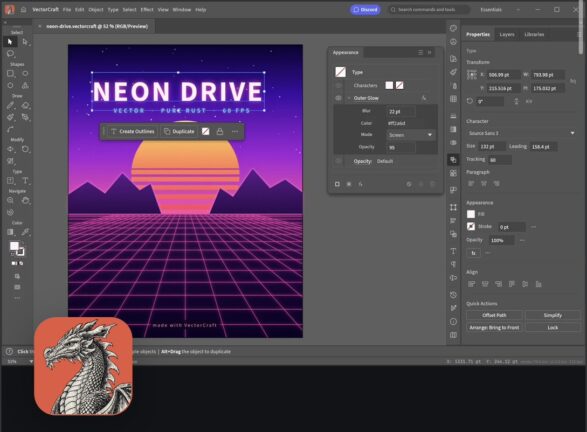This screenshot has width=587, height=432.
Task: Click Arrange: Bring to Front button
Action: pyautogui.click(x=494, y=328)
